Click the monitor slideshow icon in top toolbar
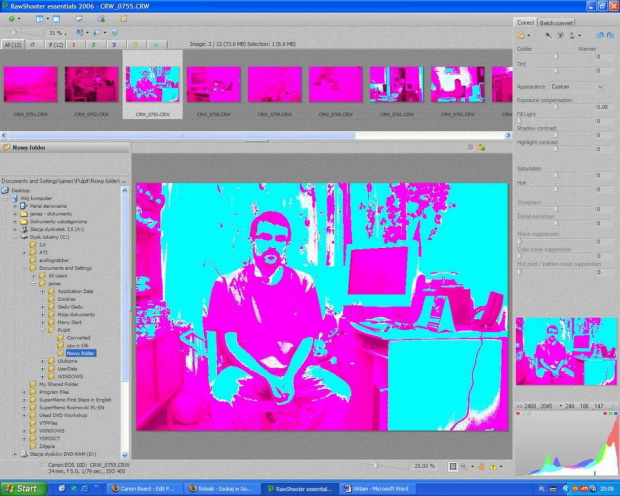Viewport: 620px width, 496px height. click(79, 19)
